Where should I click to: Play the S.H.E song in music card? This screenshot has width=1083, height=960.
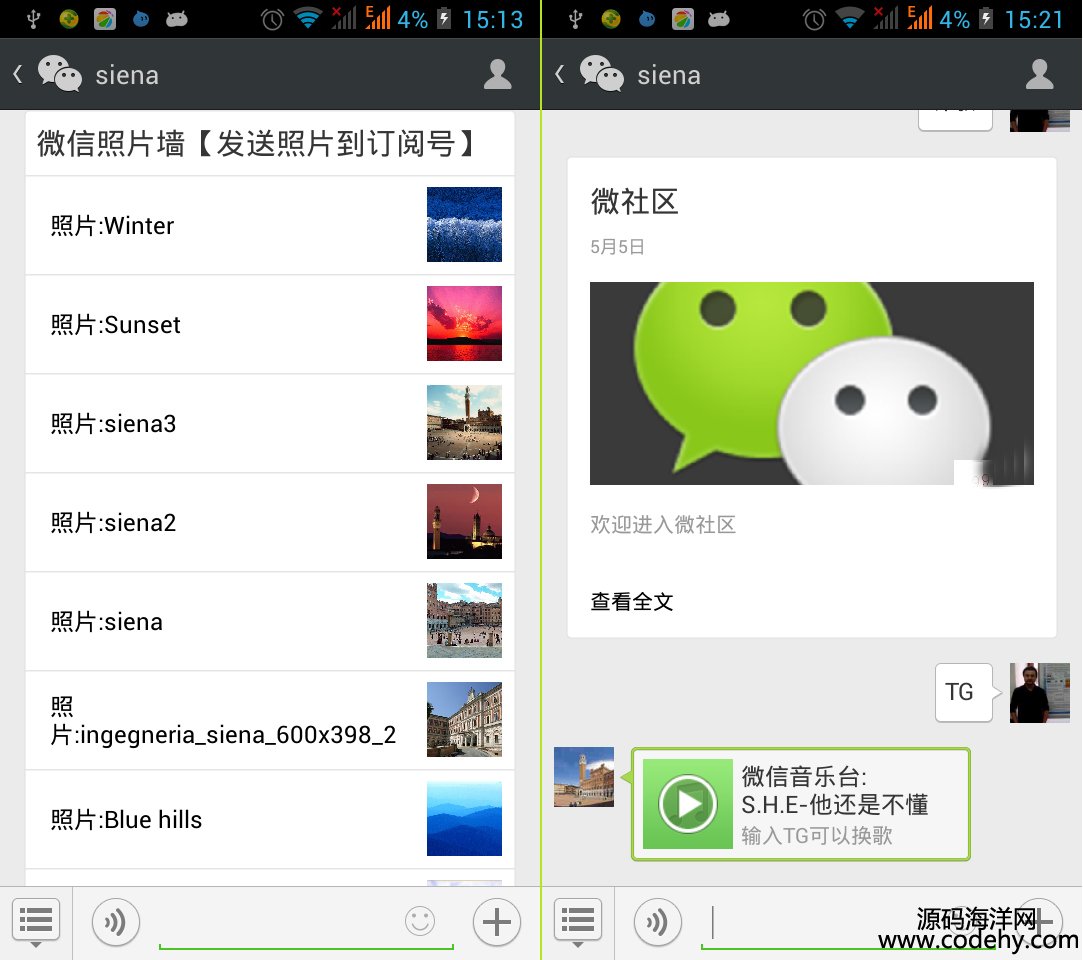tap(687, 804)
